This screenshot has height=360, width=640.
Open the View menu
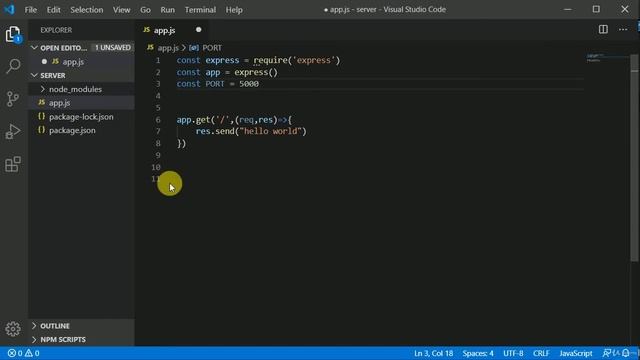click(x=121, y=9)
